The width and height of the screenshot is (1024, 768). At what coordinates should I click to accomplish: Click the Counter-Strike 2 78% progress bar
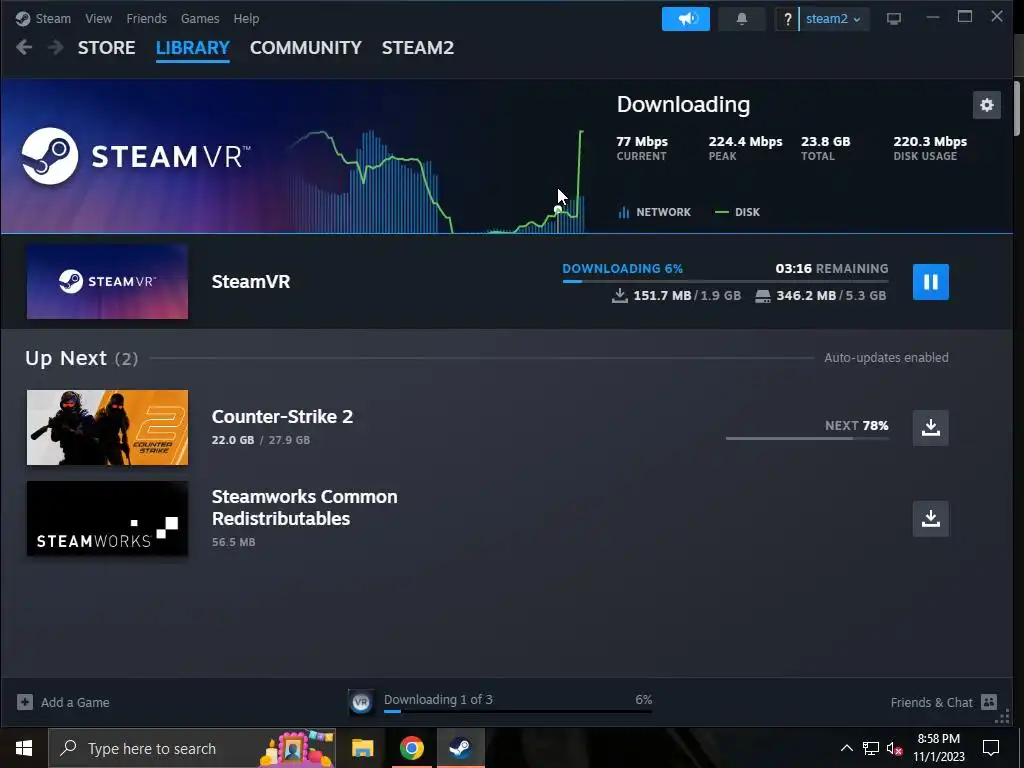coord(807,438)
